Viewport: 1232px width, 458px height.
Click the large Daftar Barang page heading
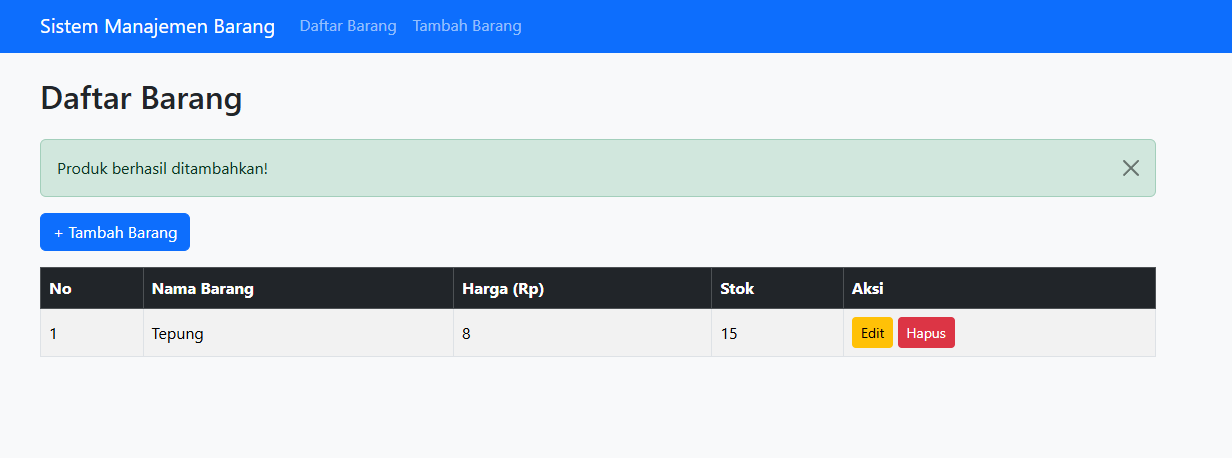coord(141,98)
